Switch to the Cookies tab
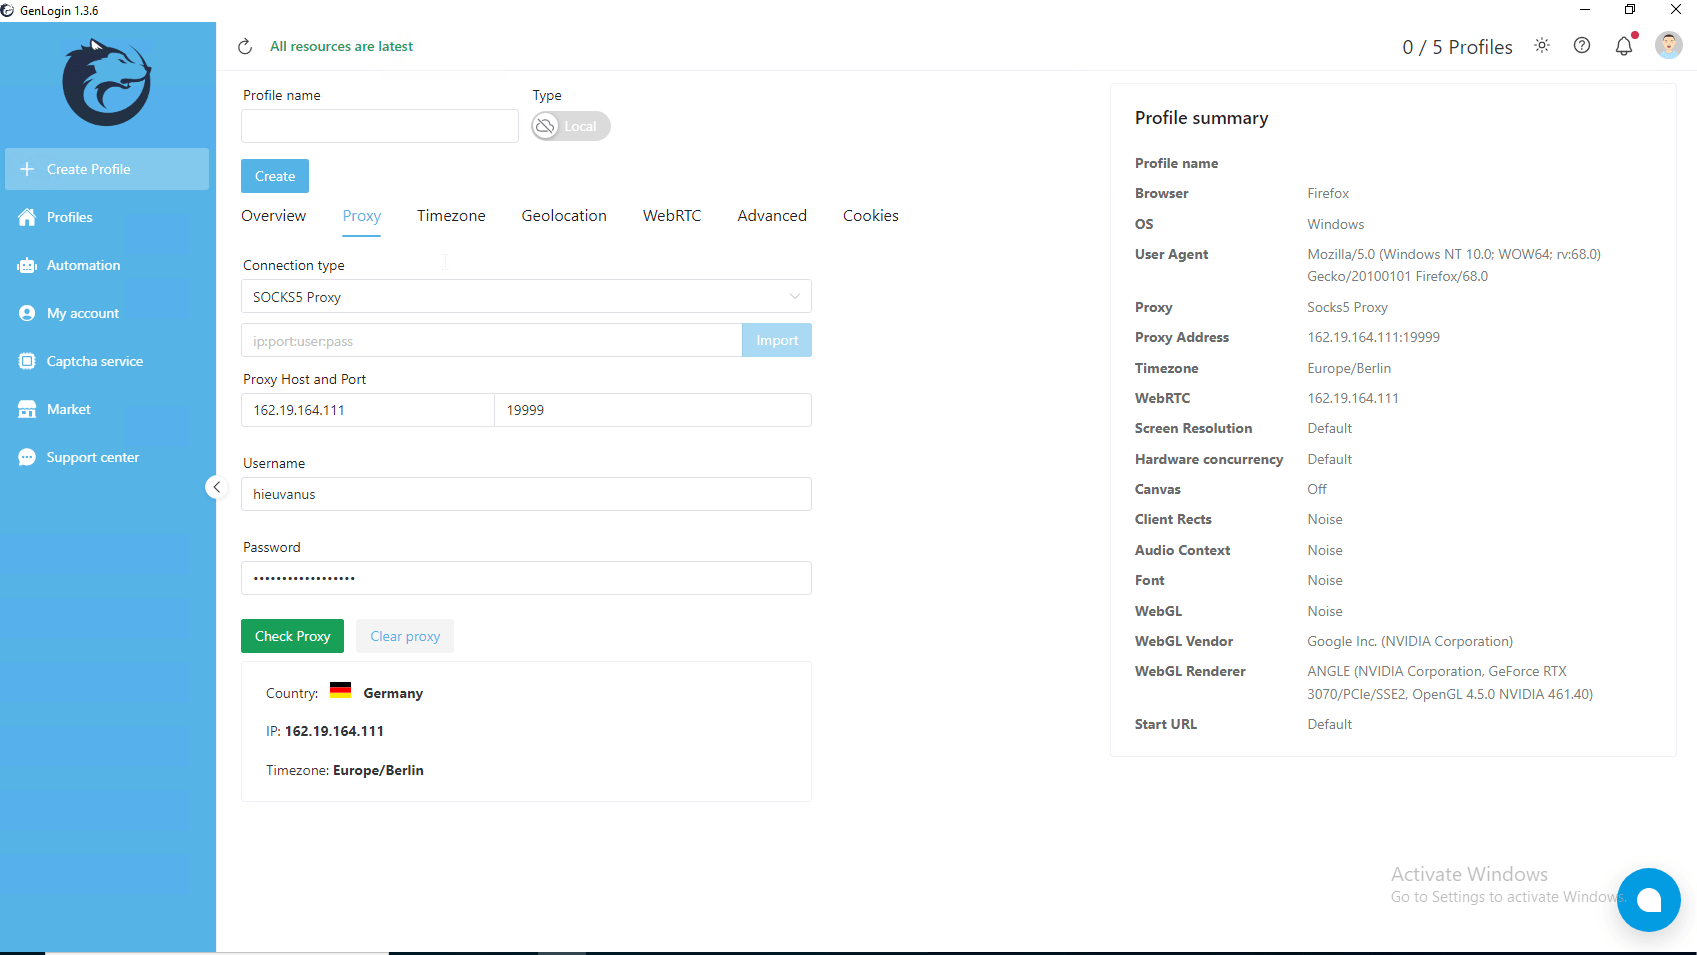 pyautogui.click(x=870, y=216)
